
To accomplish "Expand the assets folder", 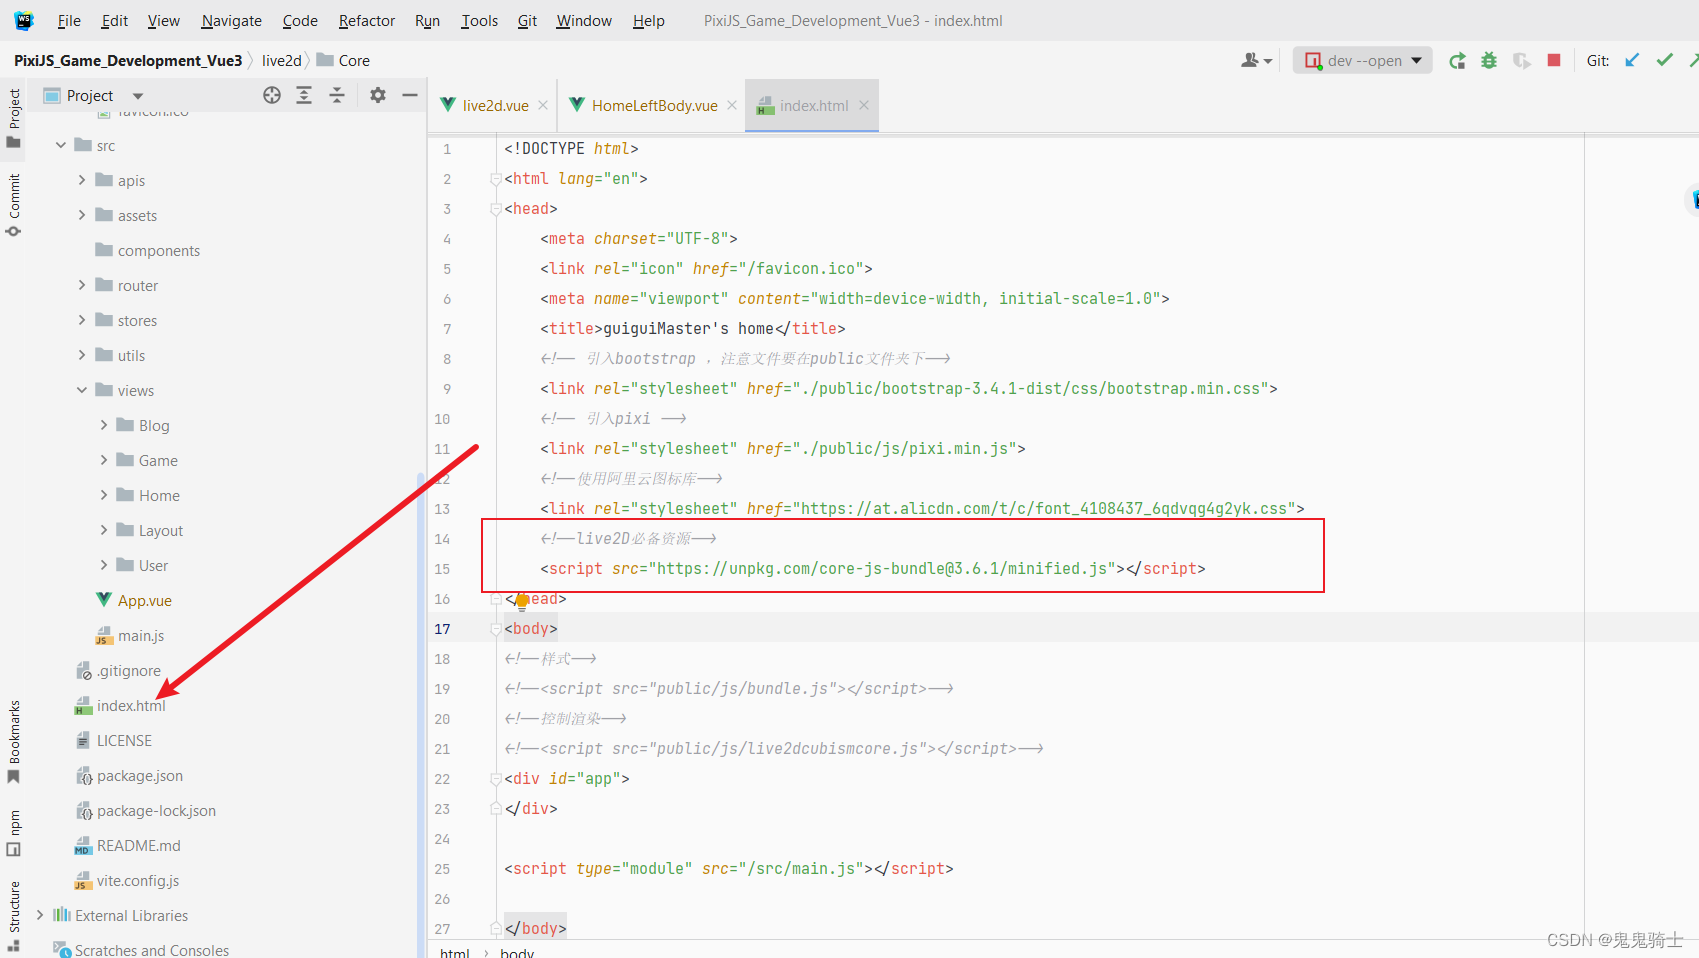I will point(82,215).
